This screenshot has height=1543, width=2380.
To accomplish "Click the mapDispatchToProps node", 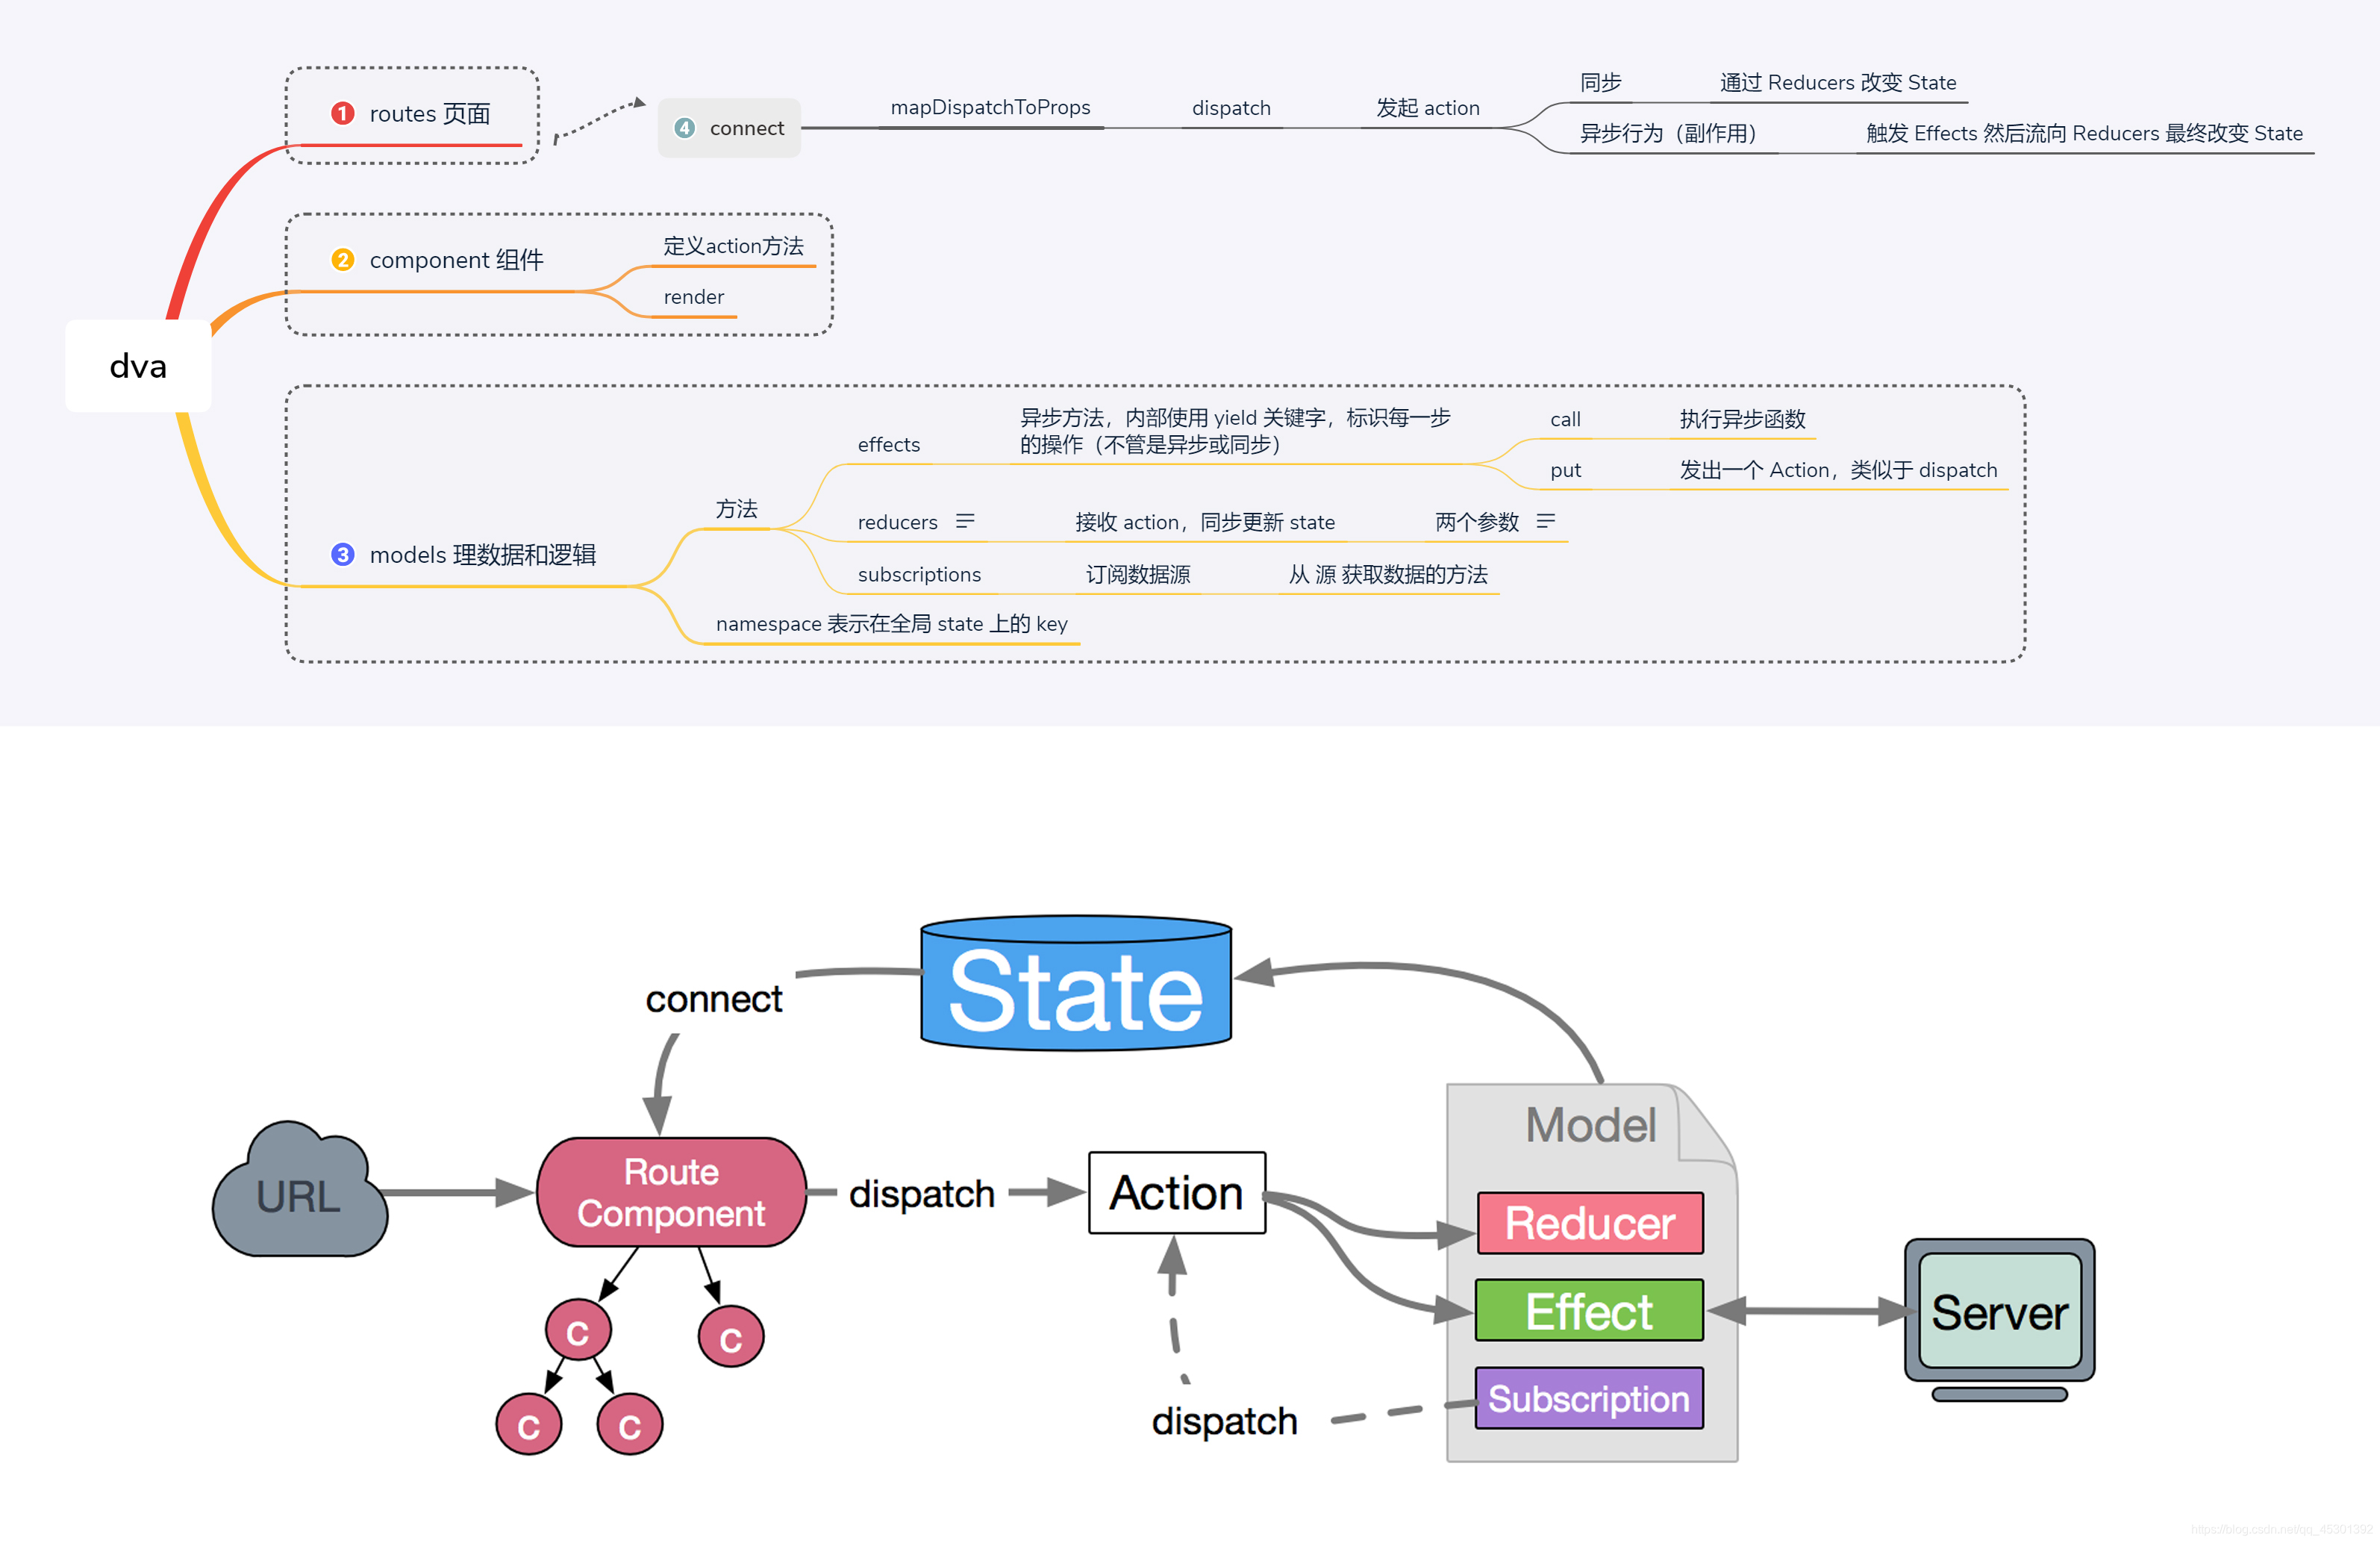I will click(990, 107).
